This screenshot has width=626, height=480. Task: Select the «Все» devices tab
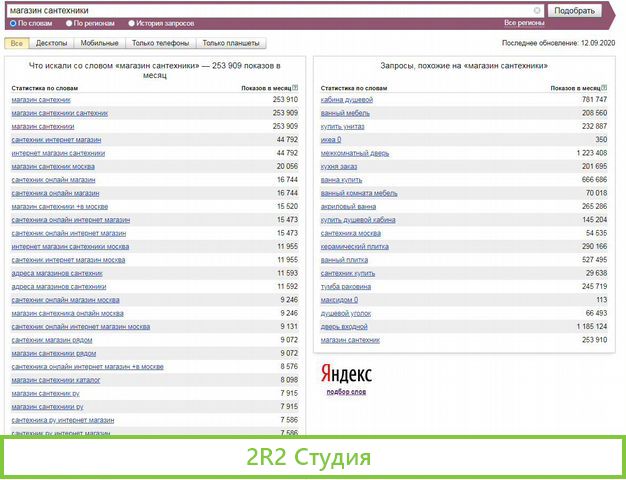(x=16, y=43)
